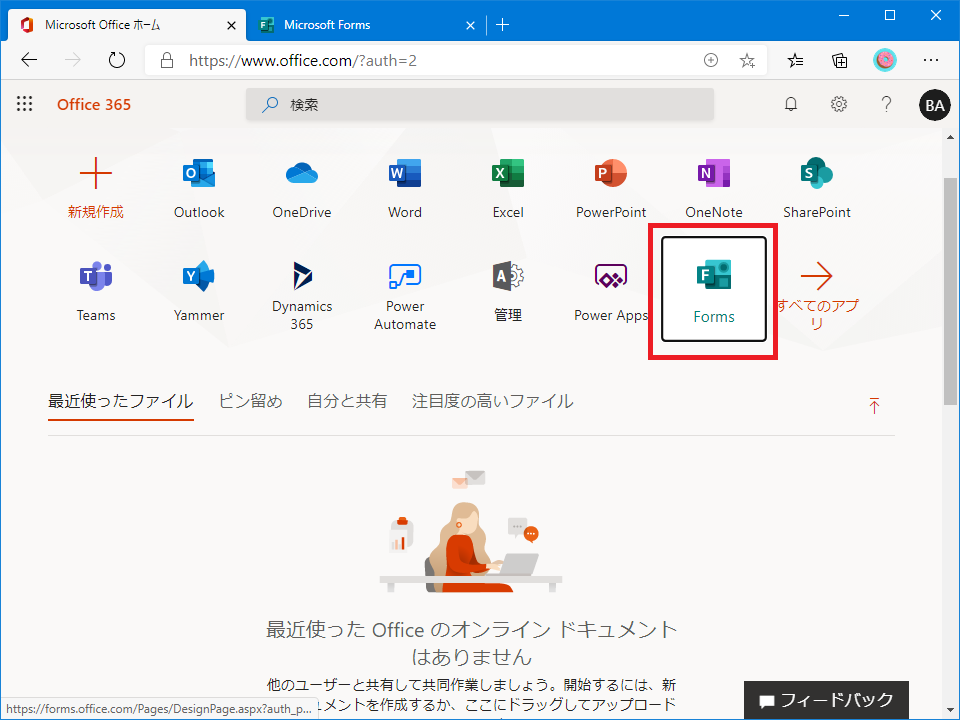
Task: Open the Yammer app
Action: [199, 291]
